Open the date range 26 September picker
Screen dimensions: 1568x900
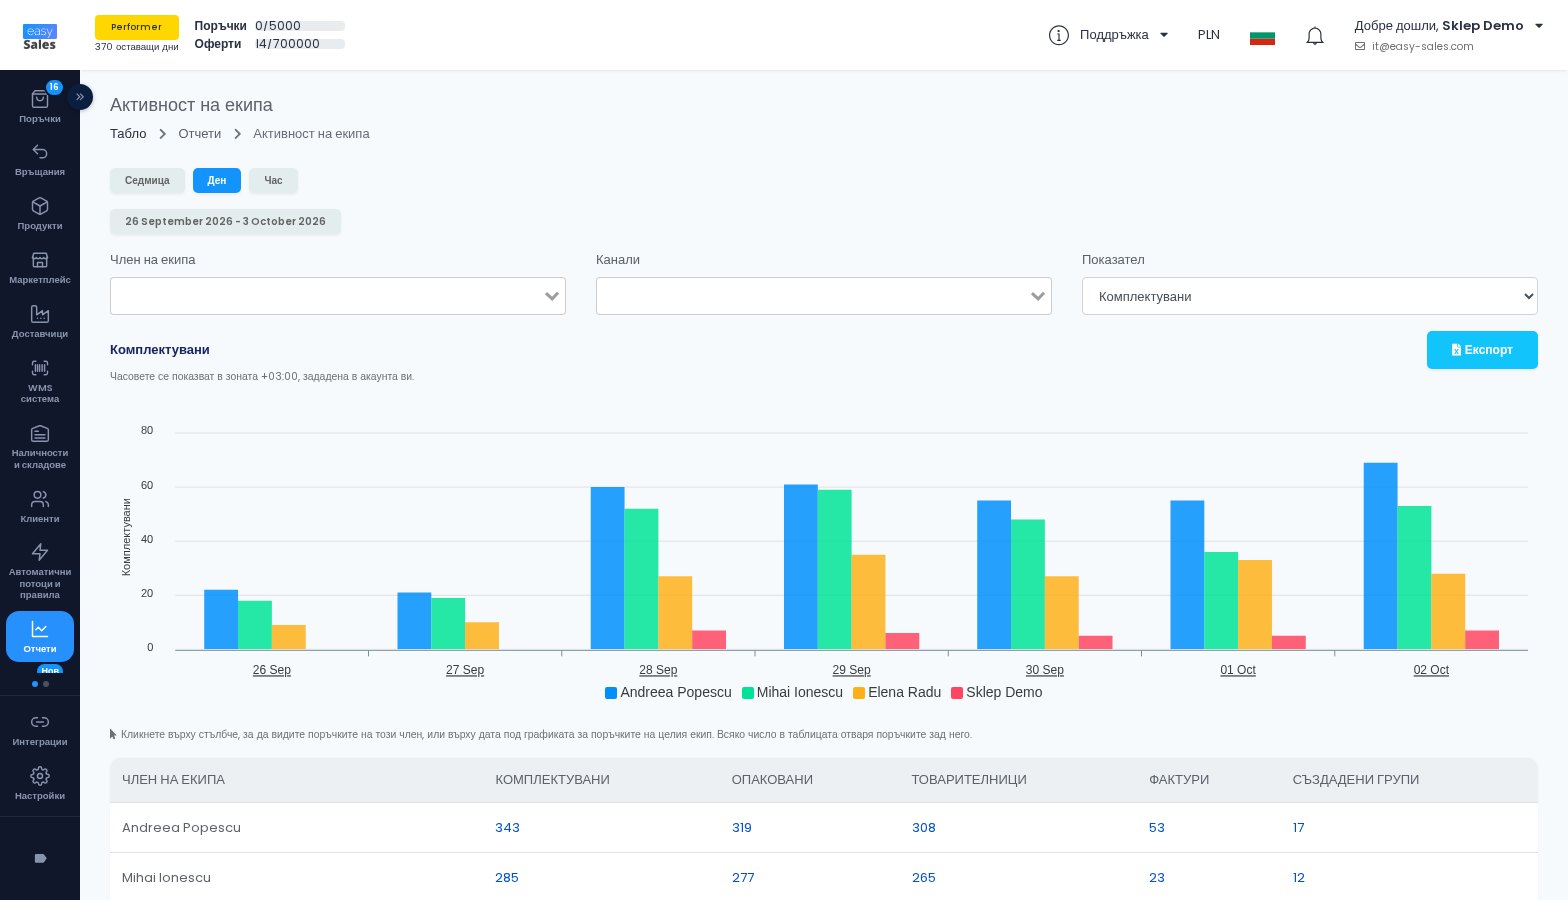tap(225, 222)
